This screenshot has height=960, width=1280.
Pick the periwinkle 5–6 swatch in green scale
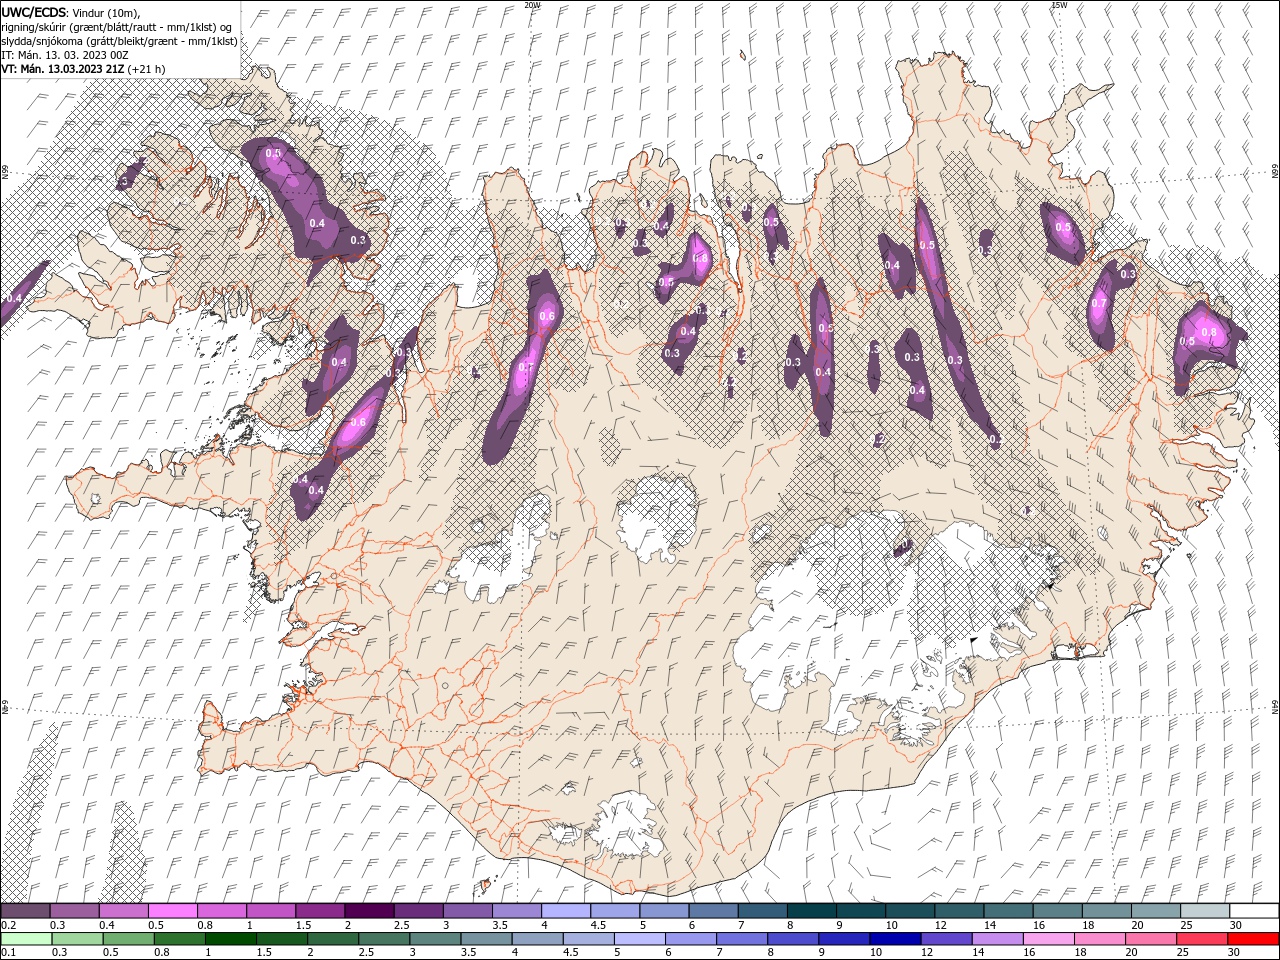640,939
